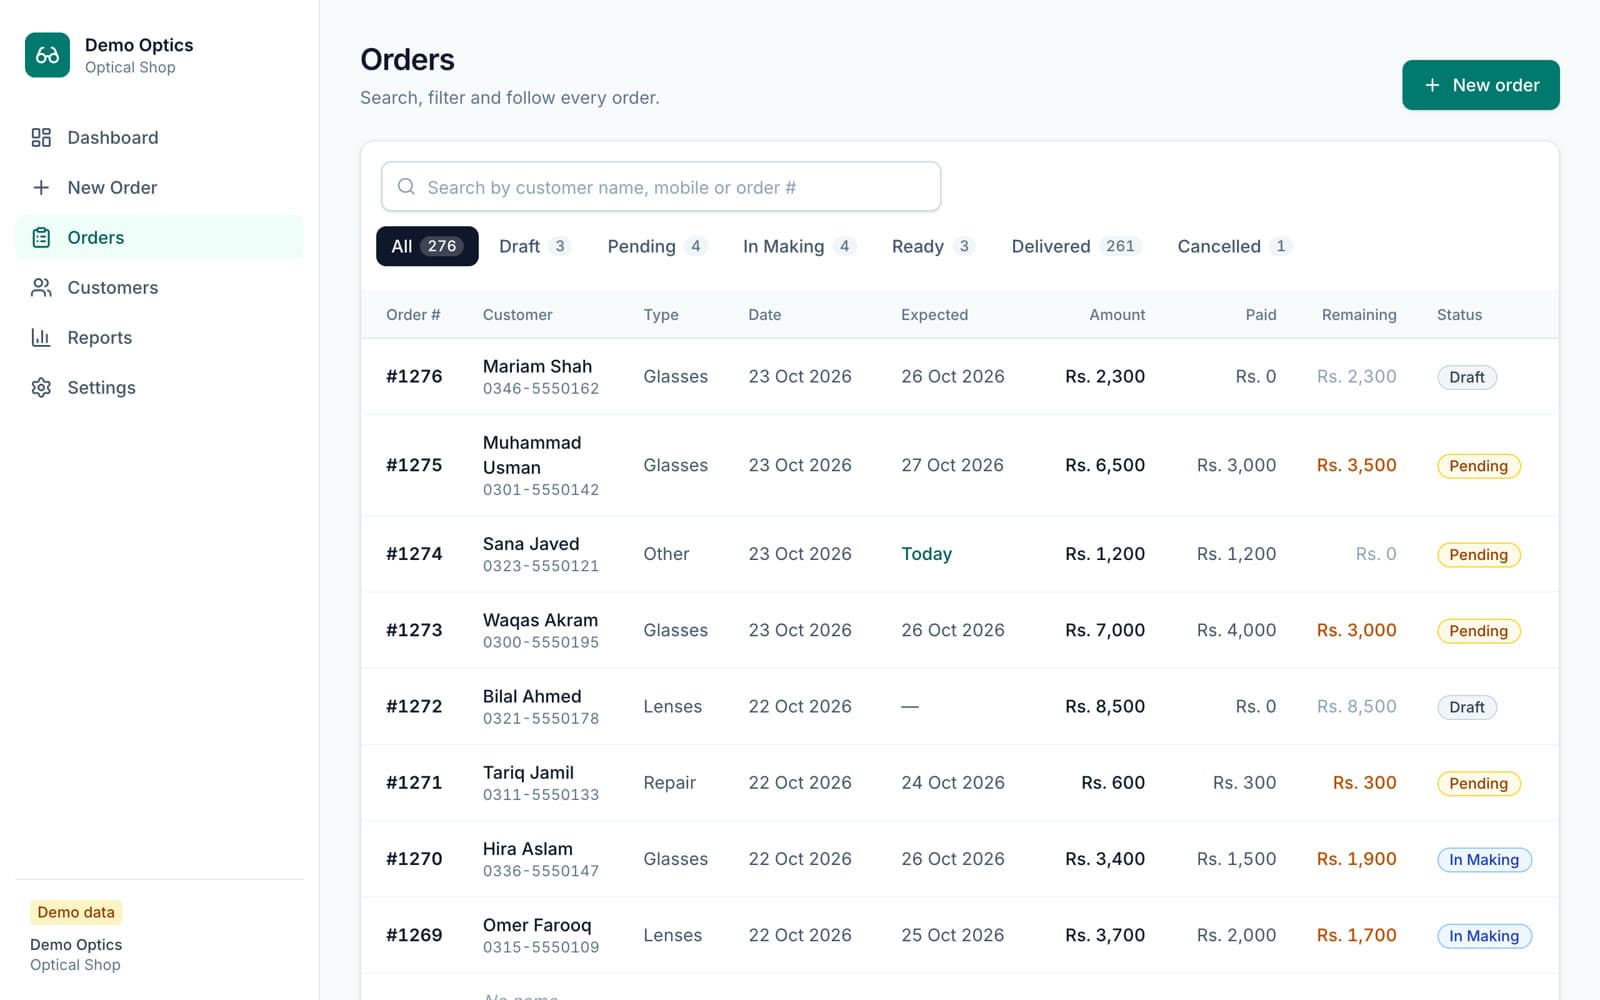Image resolution: width=1600 pixels, height=1000 pixels.
Task: Click the plus icon beside New Order
Action: pos(41,187)
